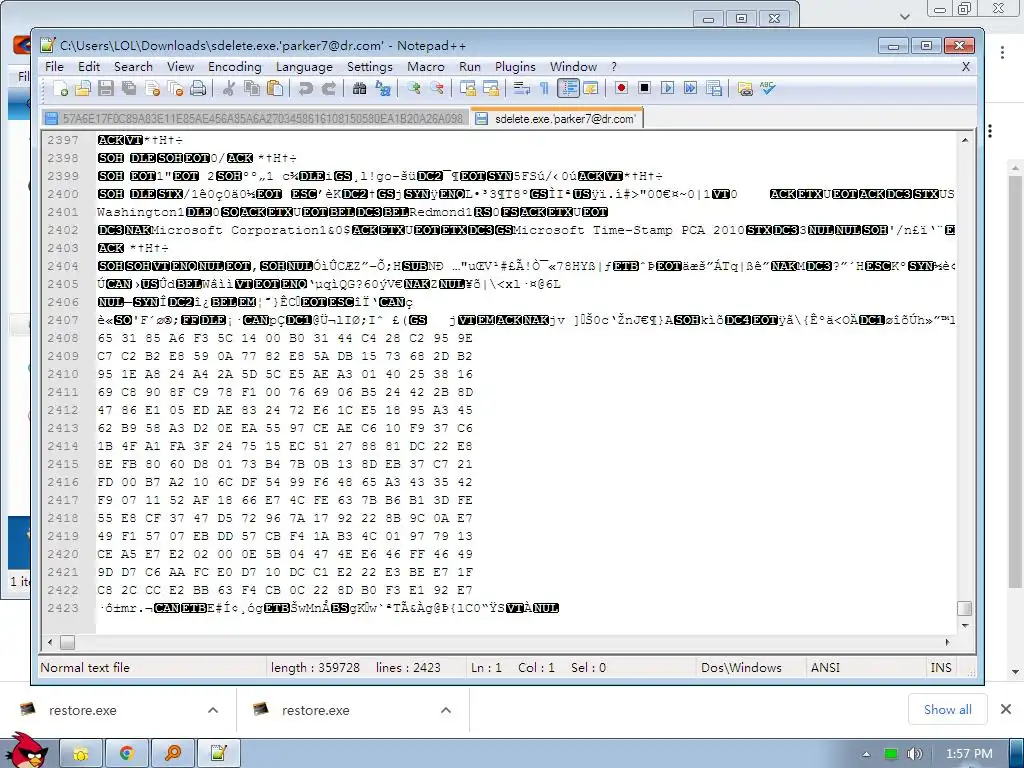Click the horizontal scrollbar left arrow
This screenshot has height=768, width=1024.
click(x=50, y=643)
